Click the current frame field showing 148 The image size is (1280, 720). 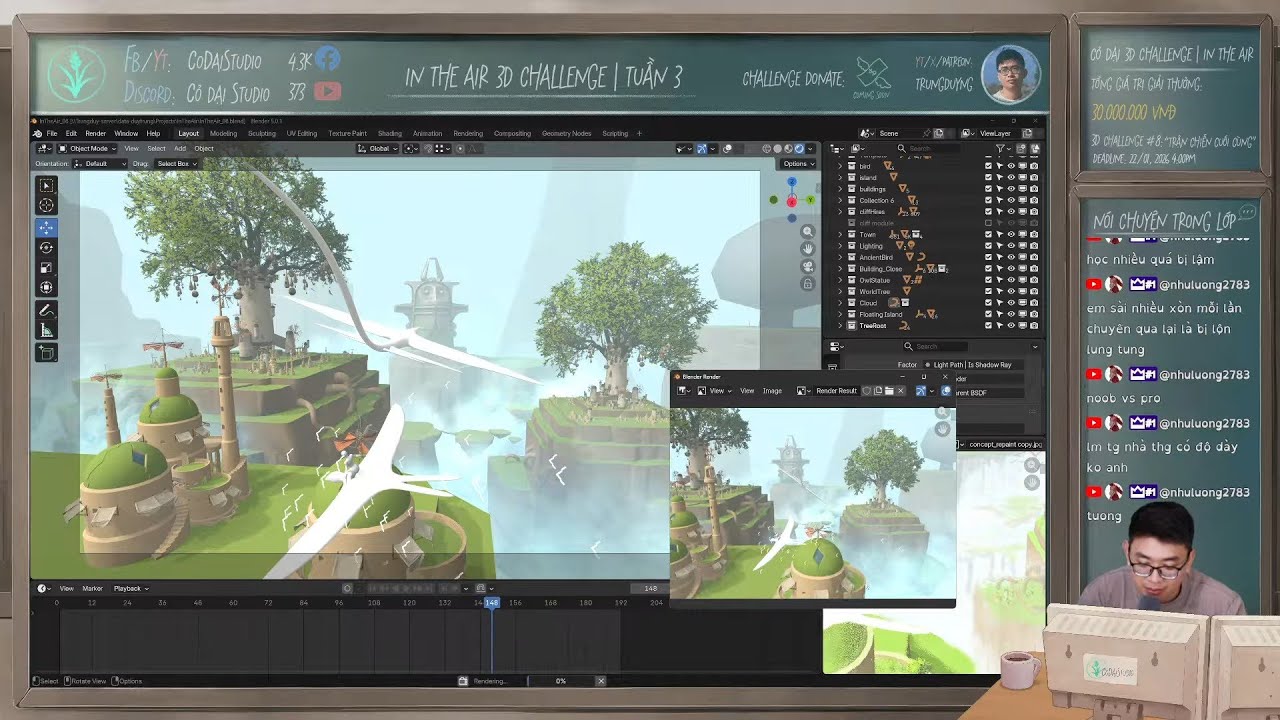click(650, 588)
